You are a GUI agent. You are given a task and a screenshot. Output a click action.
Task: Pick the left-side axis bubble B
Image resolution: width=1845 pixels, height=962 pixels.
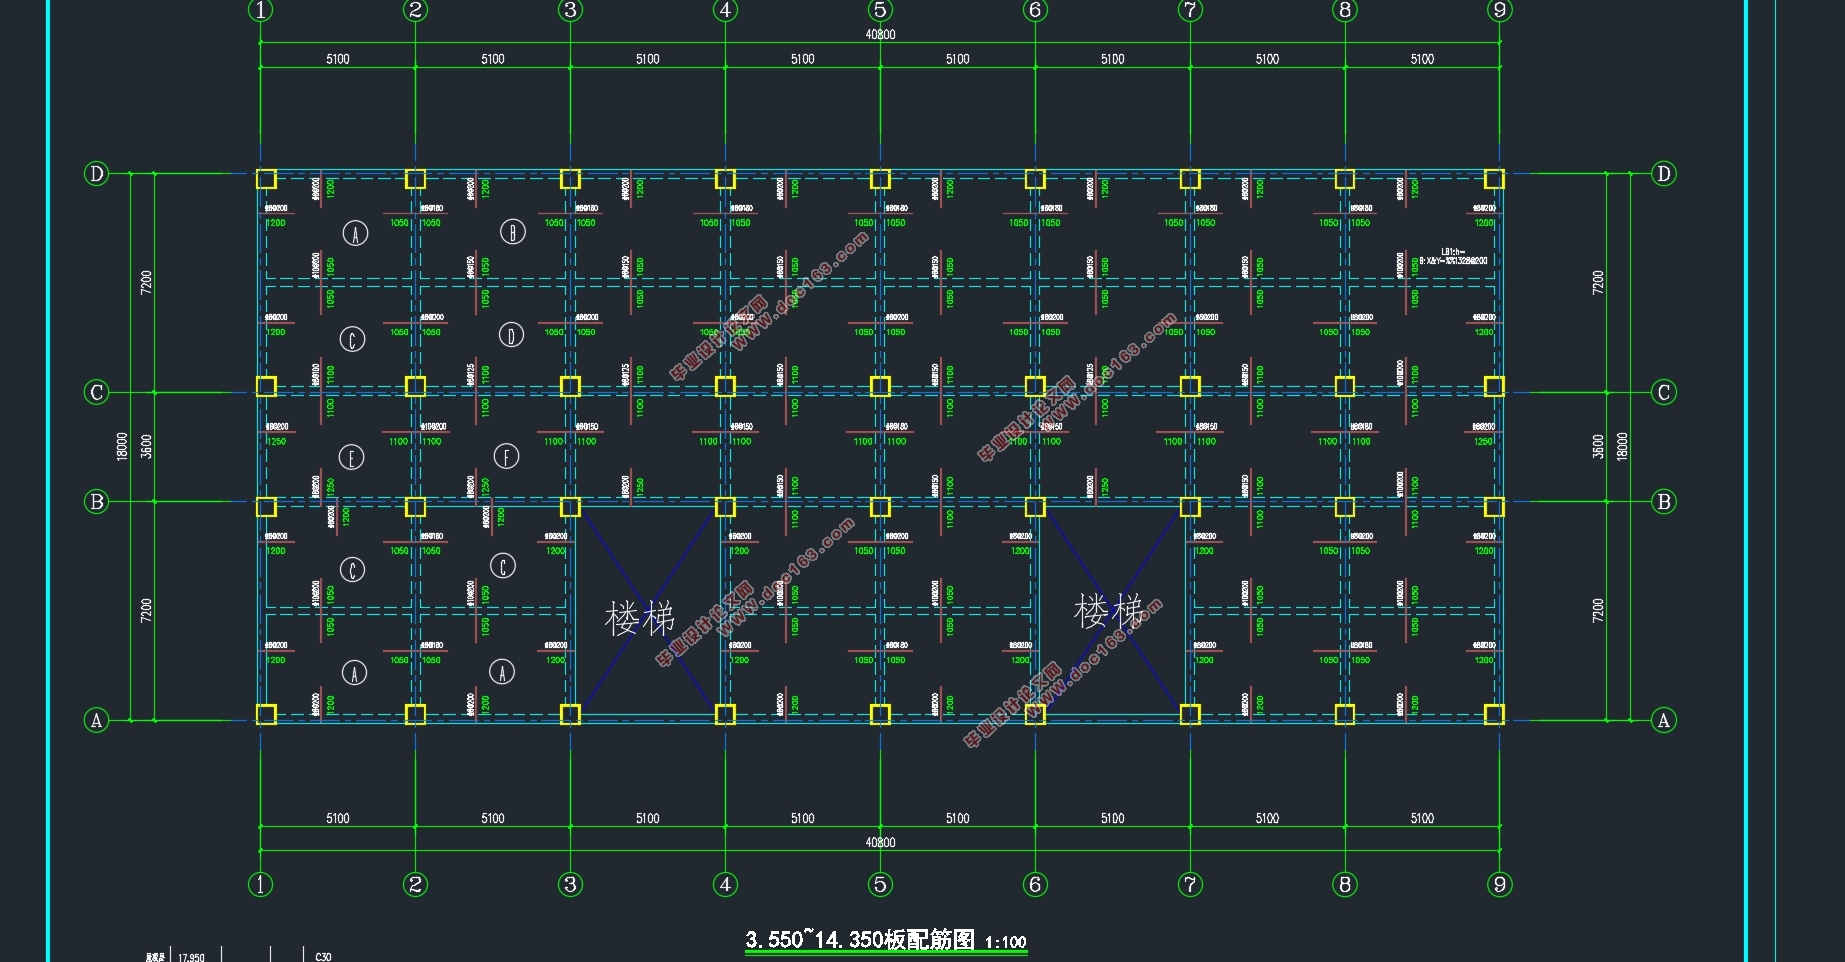96,501
